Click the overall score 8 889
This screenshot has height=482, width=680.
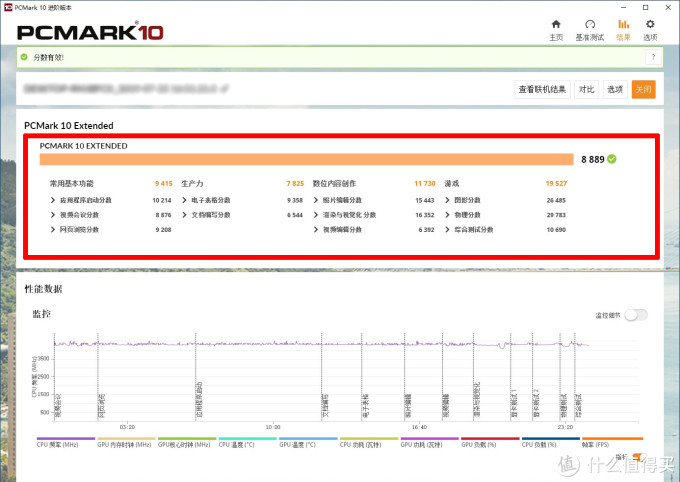tap(592, 159)
